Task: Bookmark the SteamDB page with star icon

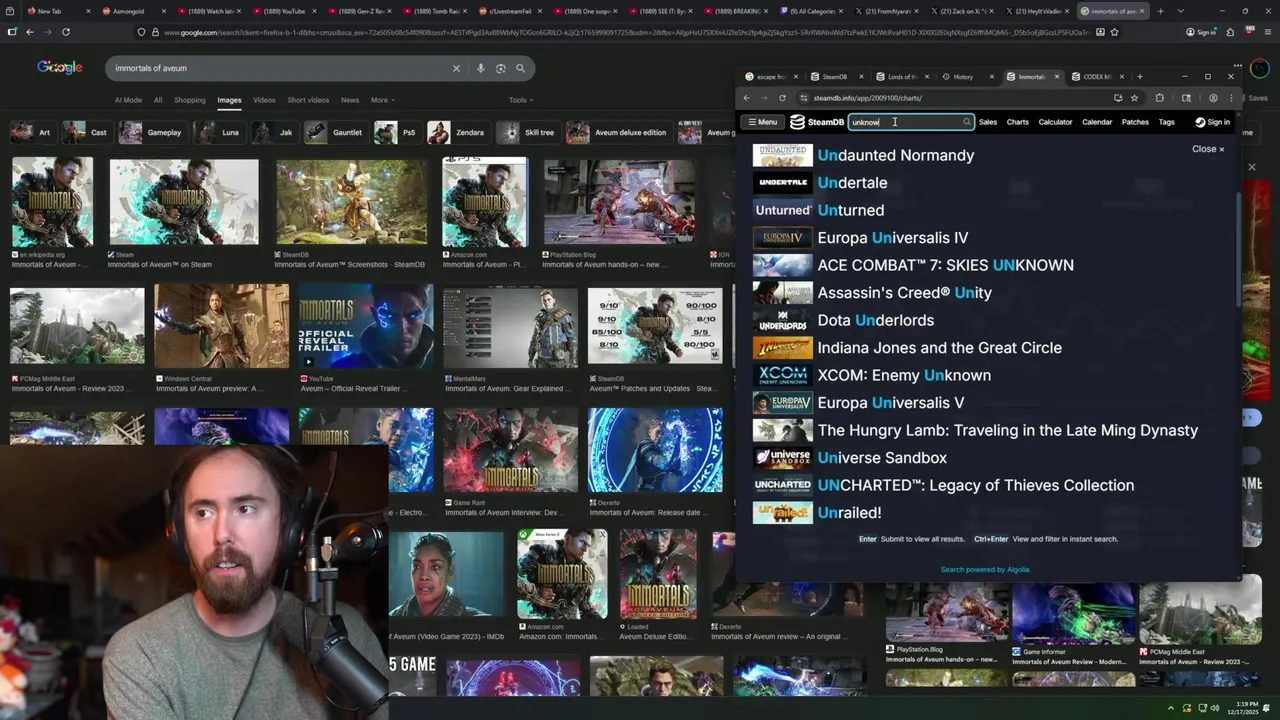Action: point(1134,98)
